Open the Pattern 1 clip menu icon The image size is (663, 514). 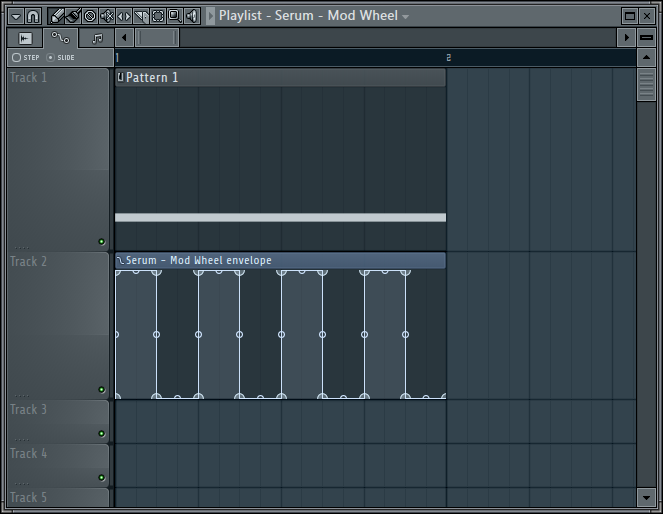point(121,77)
